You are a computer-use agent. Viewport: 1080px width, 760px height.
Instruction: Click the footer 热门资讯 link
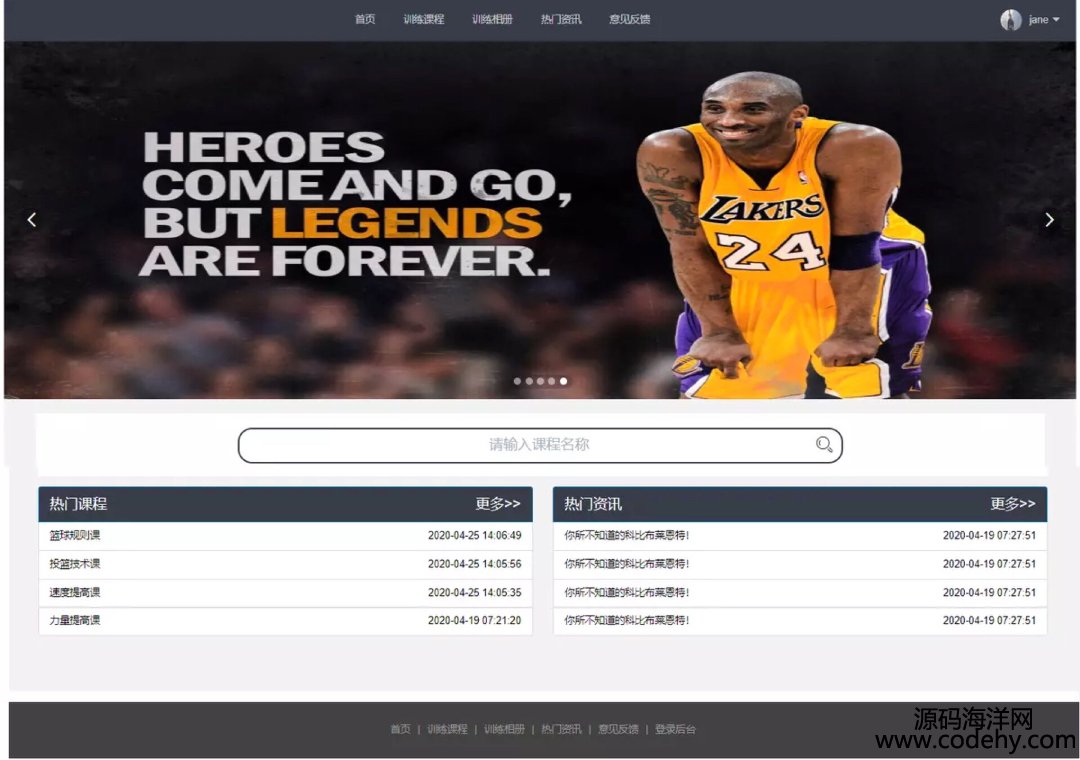[561, 729]
